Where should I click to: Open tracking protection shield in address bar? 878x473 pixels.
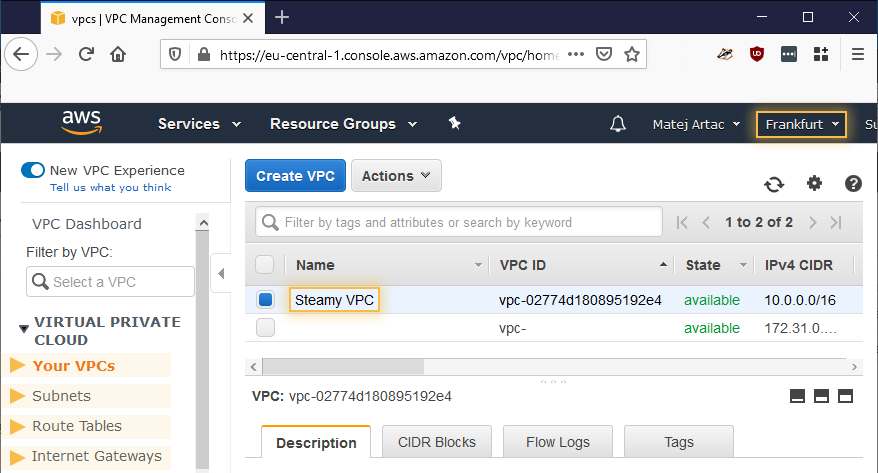tap(175, 54)
